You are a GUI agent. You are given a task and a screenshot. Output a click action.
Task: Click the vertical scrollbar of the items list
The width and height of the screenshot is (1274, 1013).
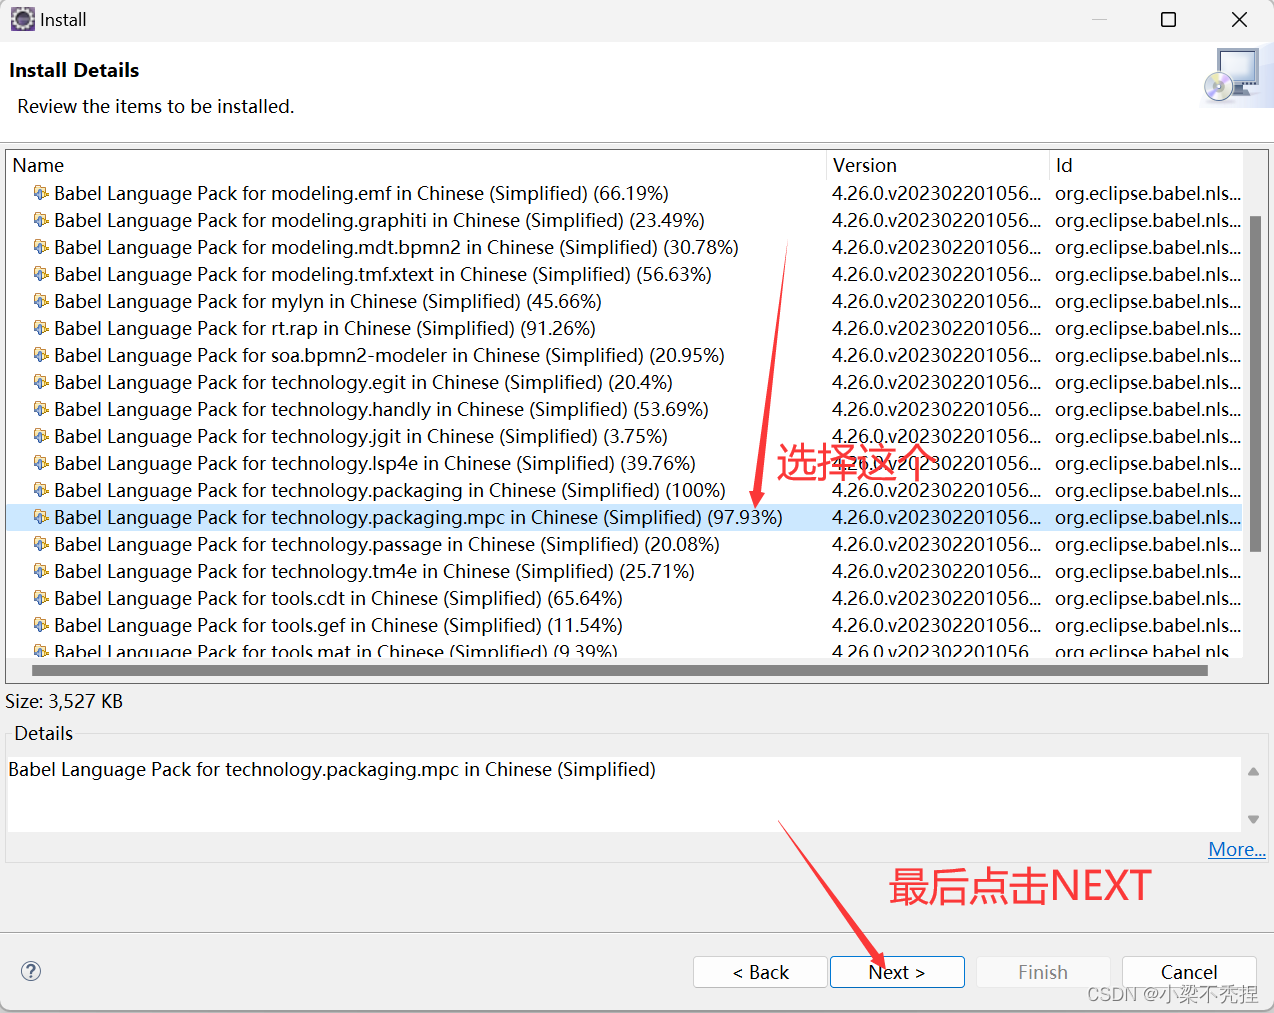(1256, 384)
